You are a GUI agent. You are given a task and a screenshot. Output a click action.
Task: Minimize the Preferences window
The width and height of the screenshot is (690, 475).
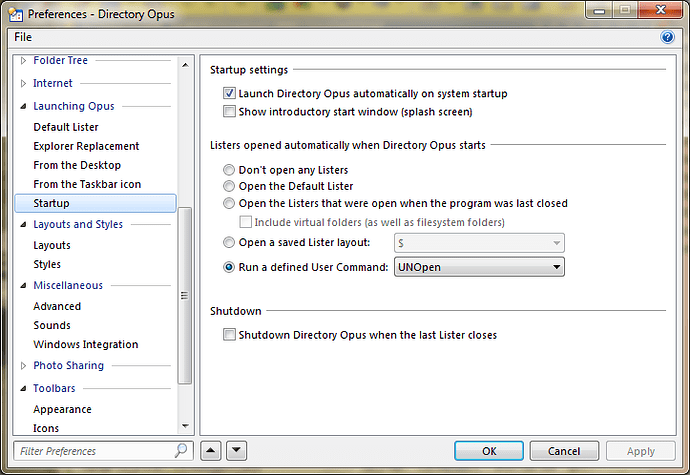point(599,11)
